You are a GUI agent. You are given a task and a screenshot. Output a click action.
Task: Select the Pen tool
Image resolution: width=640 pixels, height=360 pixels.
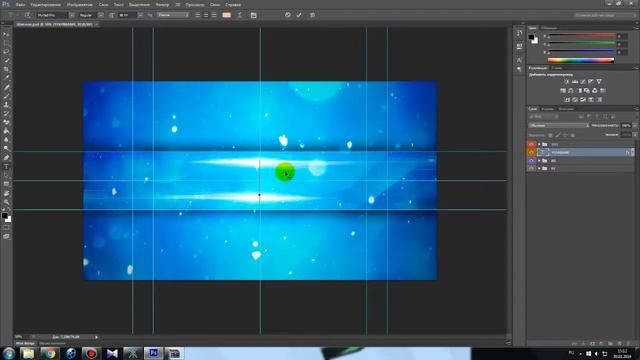[x=6, y=158]
